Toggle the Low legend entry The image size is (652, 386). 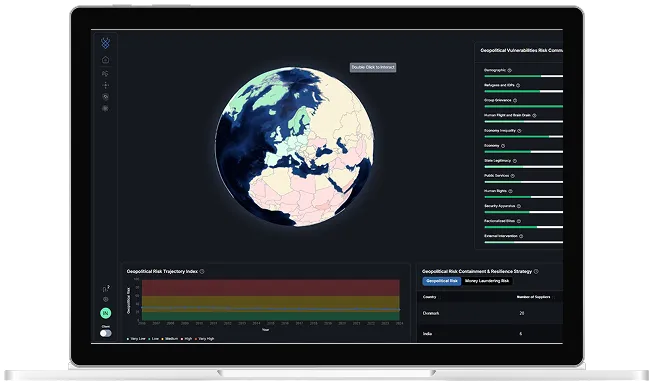click(x=154, y=339)
